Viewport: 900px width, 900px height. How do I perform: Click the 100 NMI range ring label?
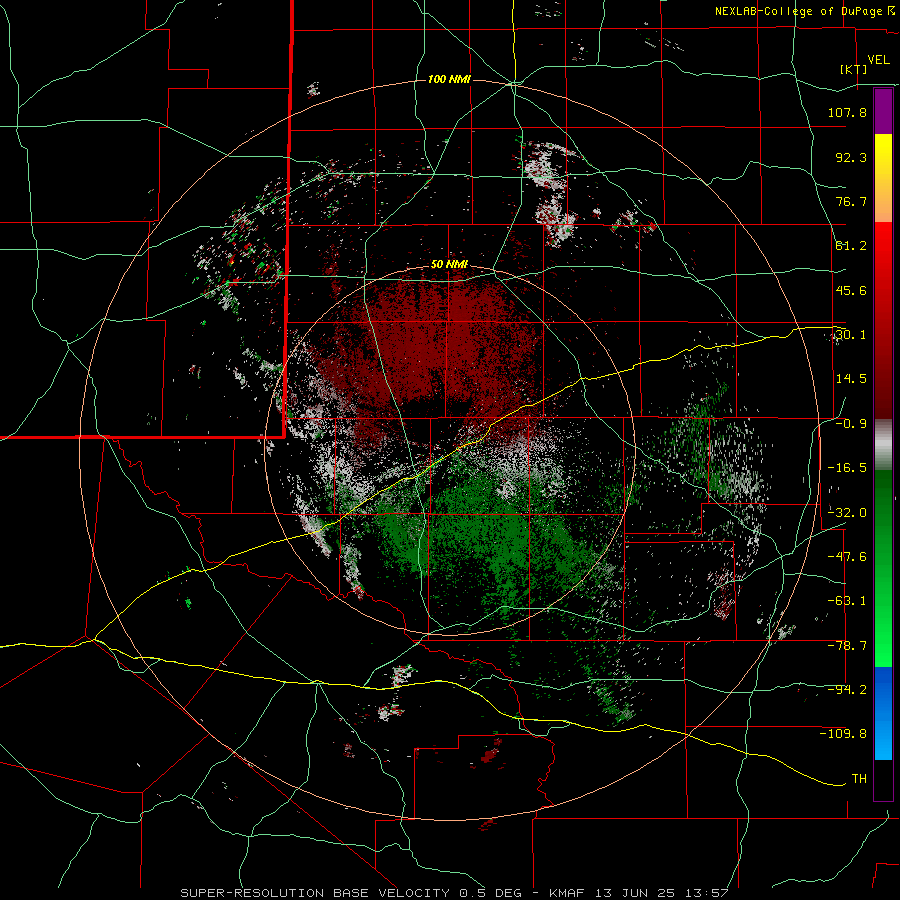pyautogui.click(x=449, y=79)
